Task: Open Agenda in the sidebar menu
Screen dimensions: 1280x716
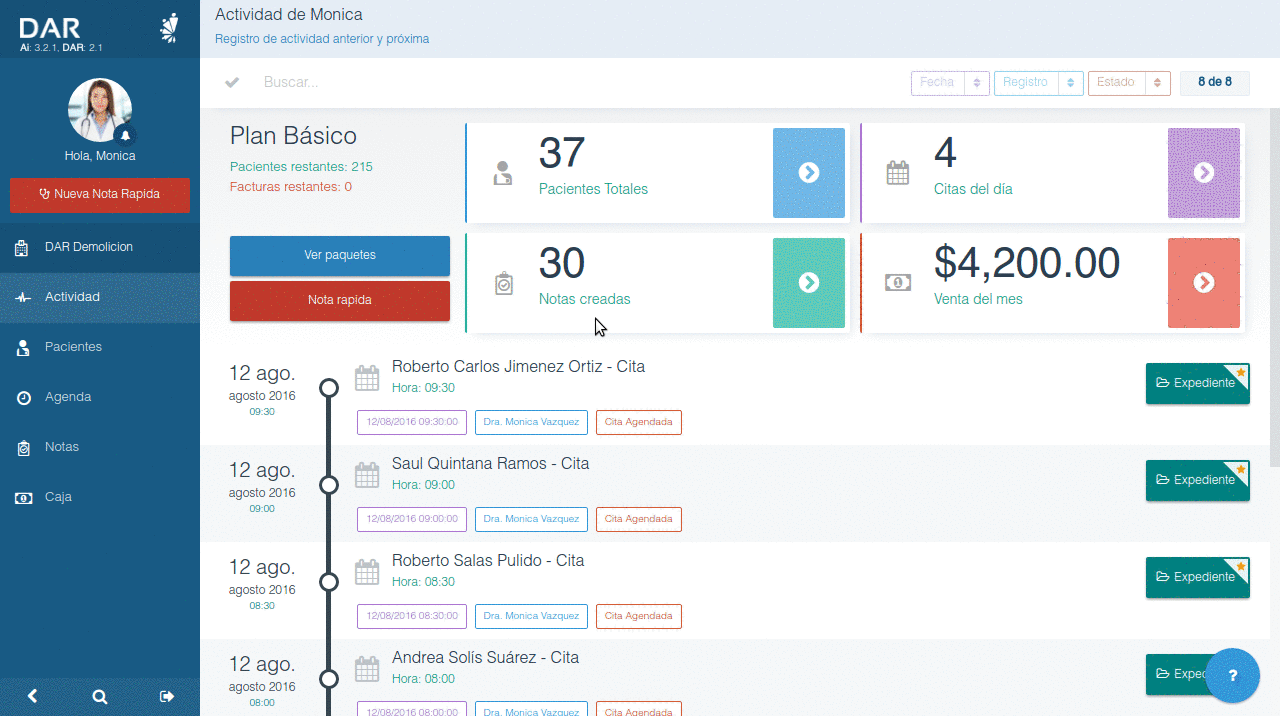Action: [x=100, y=397]
